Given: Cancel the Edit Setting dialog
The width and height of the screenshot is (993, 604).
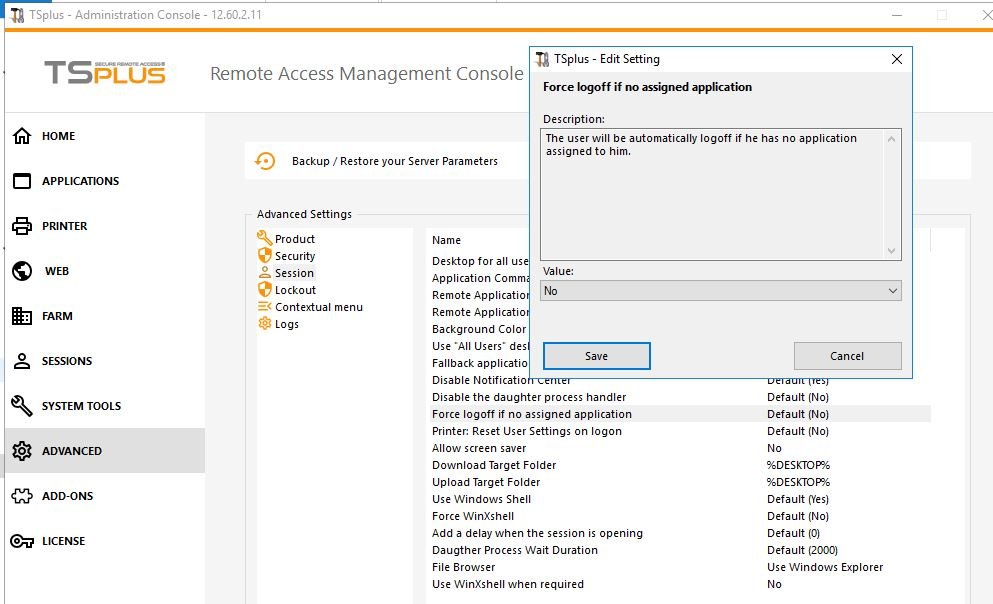Looking at the screenshot, I should pos(847,356).
